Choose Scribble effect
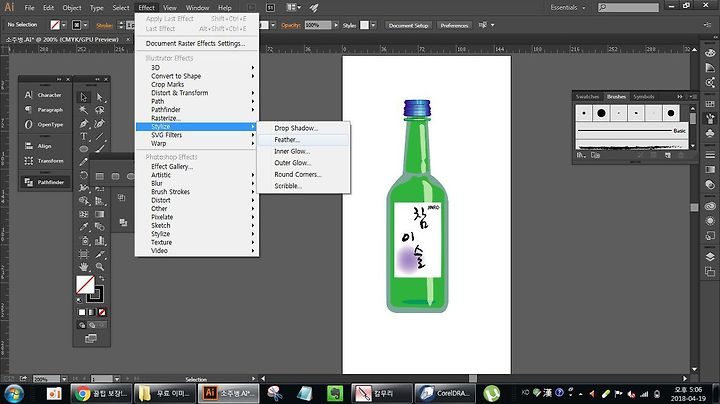Viewport: 720px width, 404px height. [304, 186]
